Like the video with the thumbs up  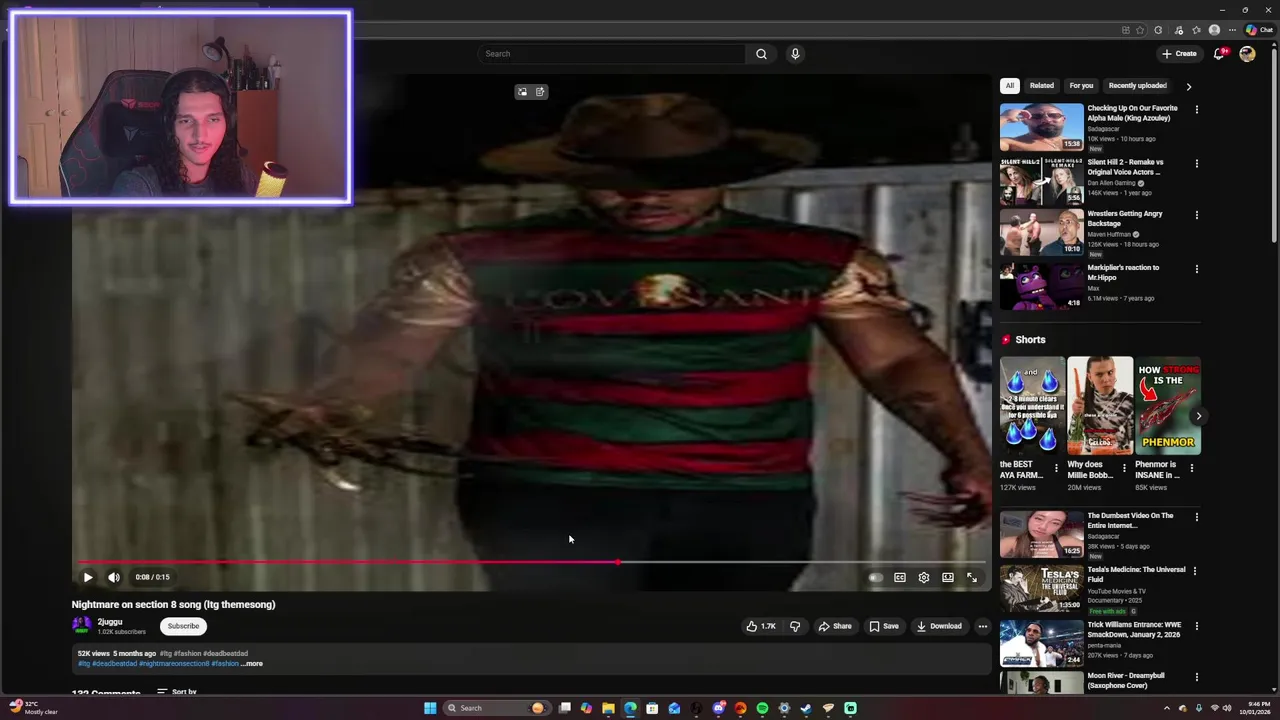[761, 626]
